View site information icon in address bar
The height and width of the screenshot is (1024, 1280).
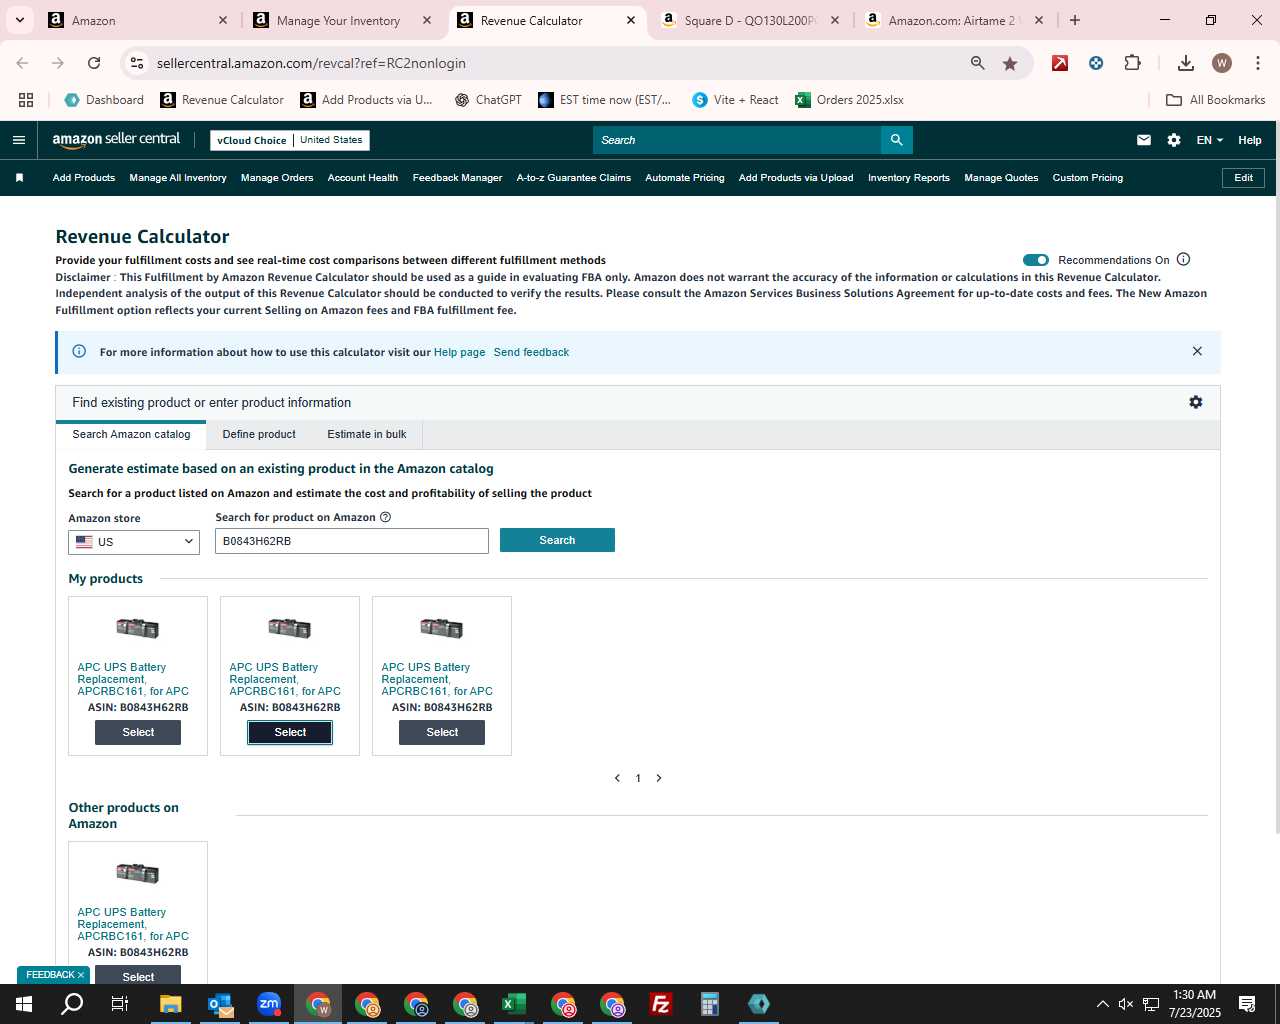(137, 63)
